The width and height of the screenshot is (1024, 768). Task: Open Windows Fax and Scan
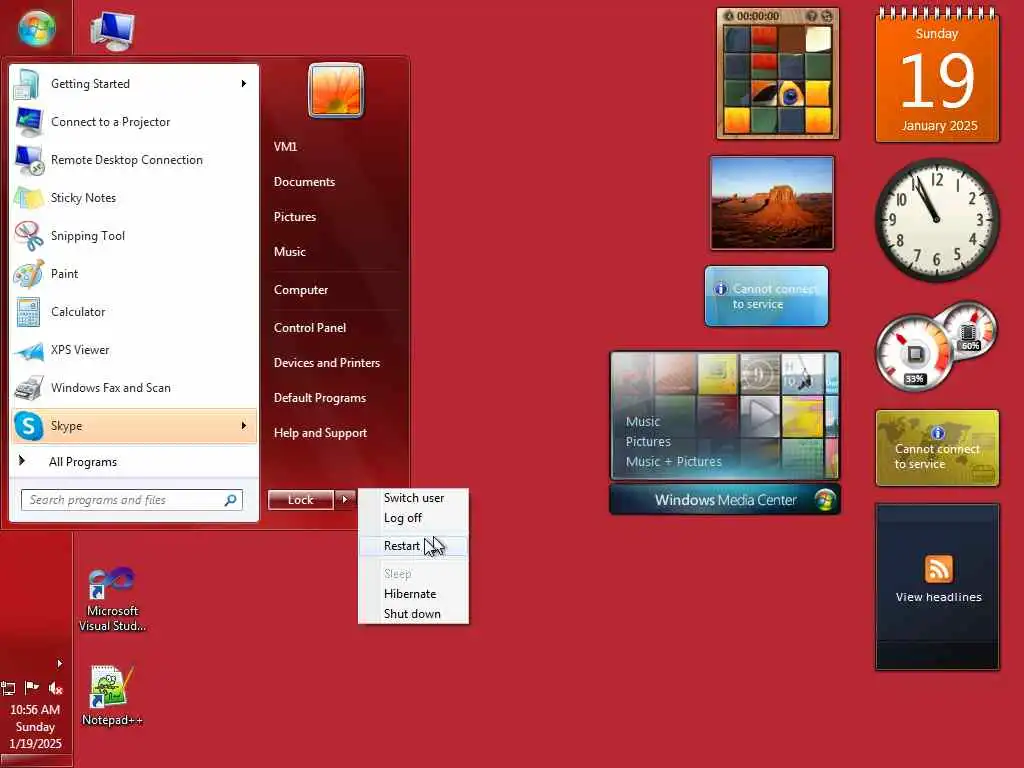134,387
